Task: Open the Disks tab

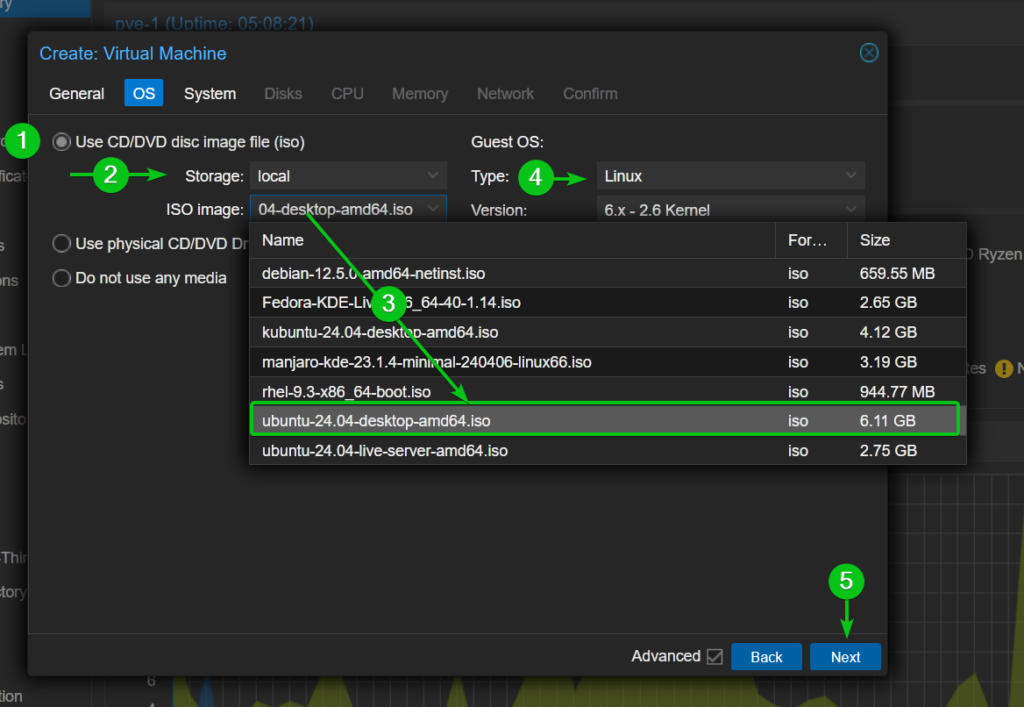Action: tap(283, 93)
